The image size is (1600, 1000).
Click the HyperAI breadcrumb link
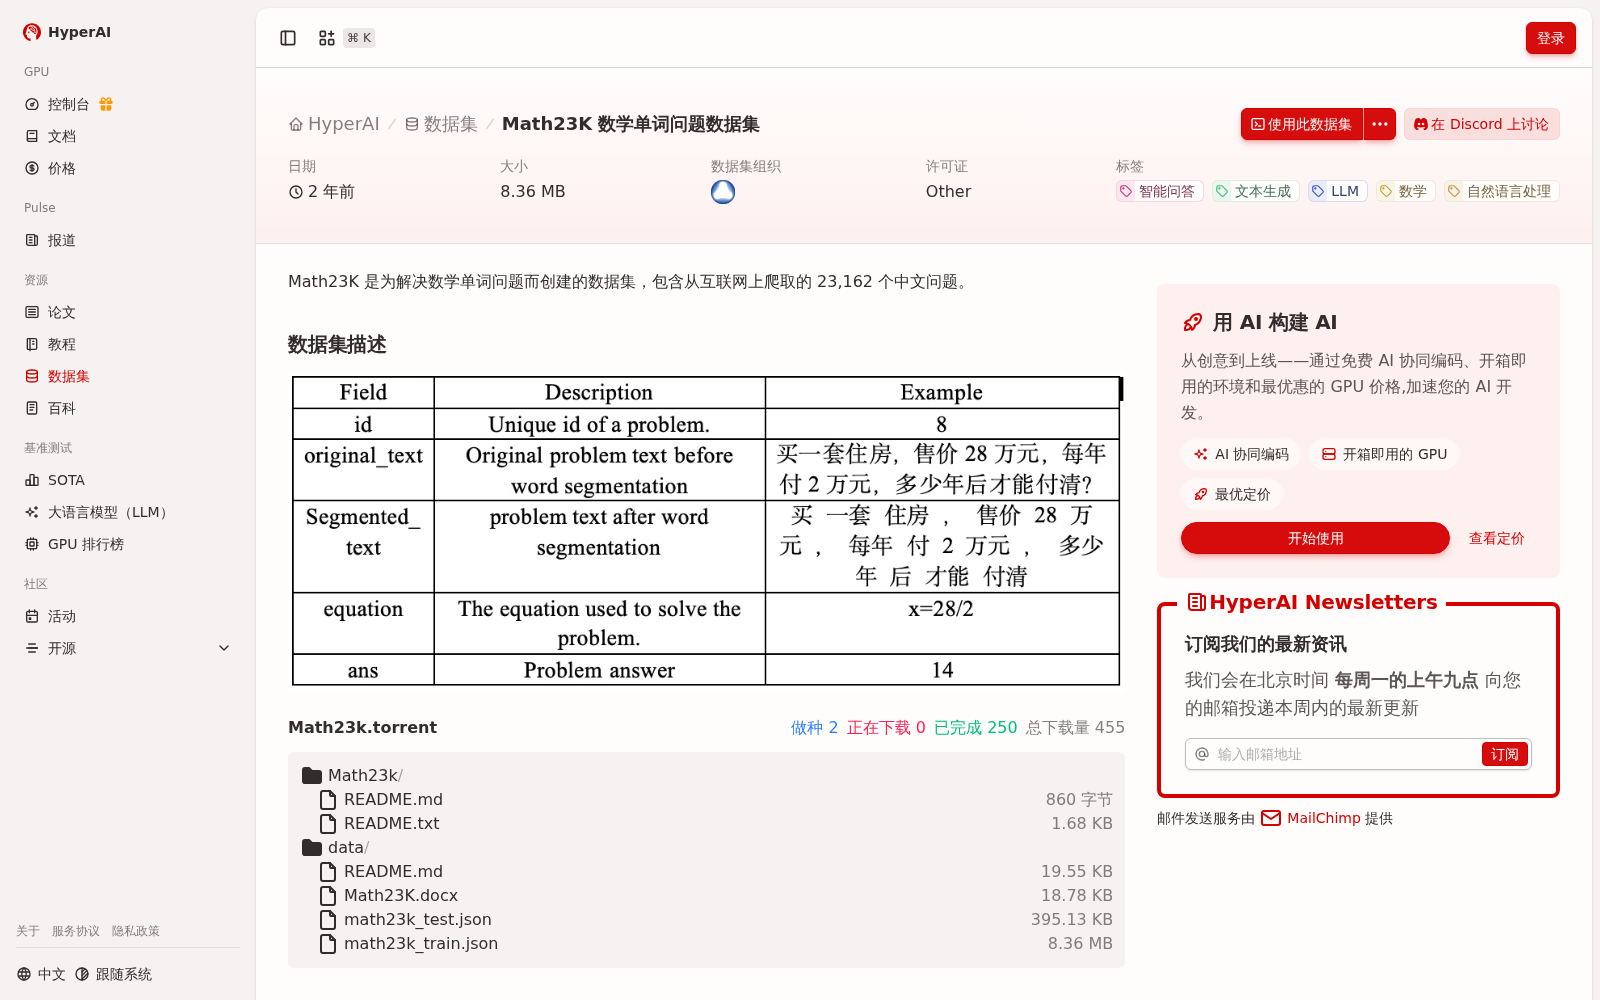click(334, 124)
